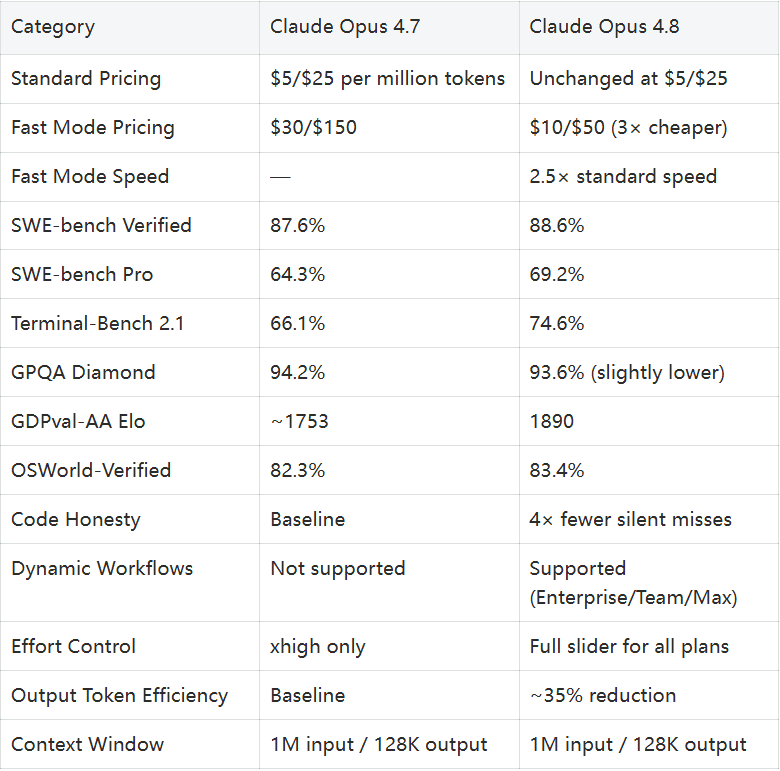Screen dimensions: 780x771
Task: Click the GDPval-AA Elo value 1890
Action: point(552,421)
